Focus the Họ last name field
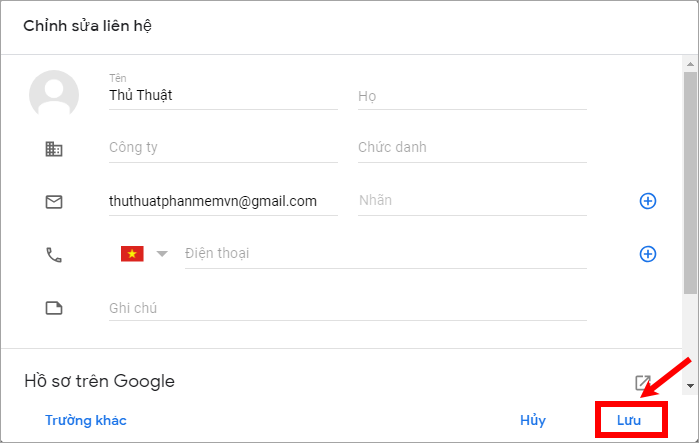Screen dimensions: 699x443 coord(472,96)
